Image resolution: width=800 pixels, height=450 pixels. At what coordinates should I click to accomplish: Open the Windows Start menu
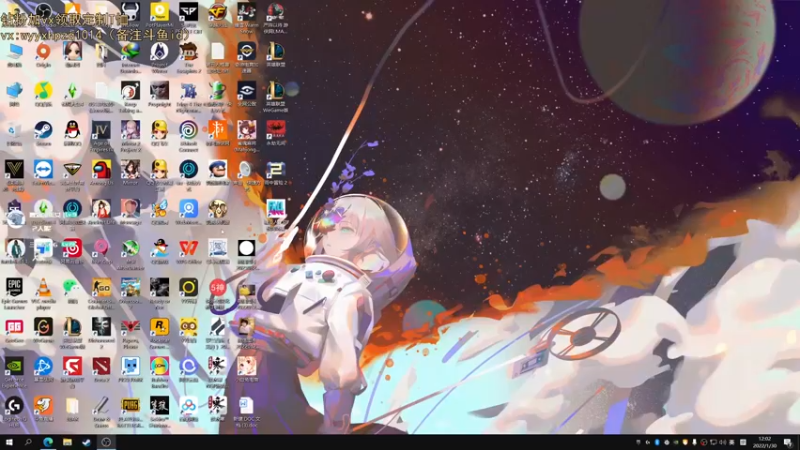click(x=9, y=442)
